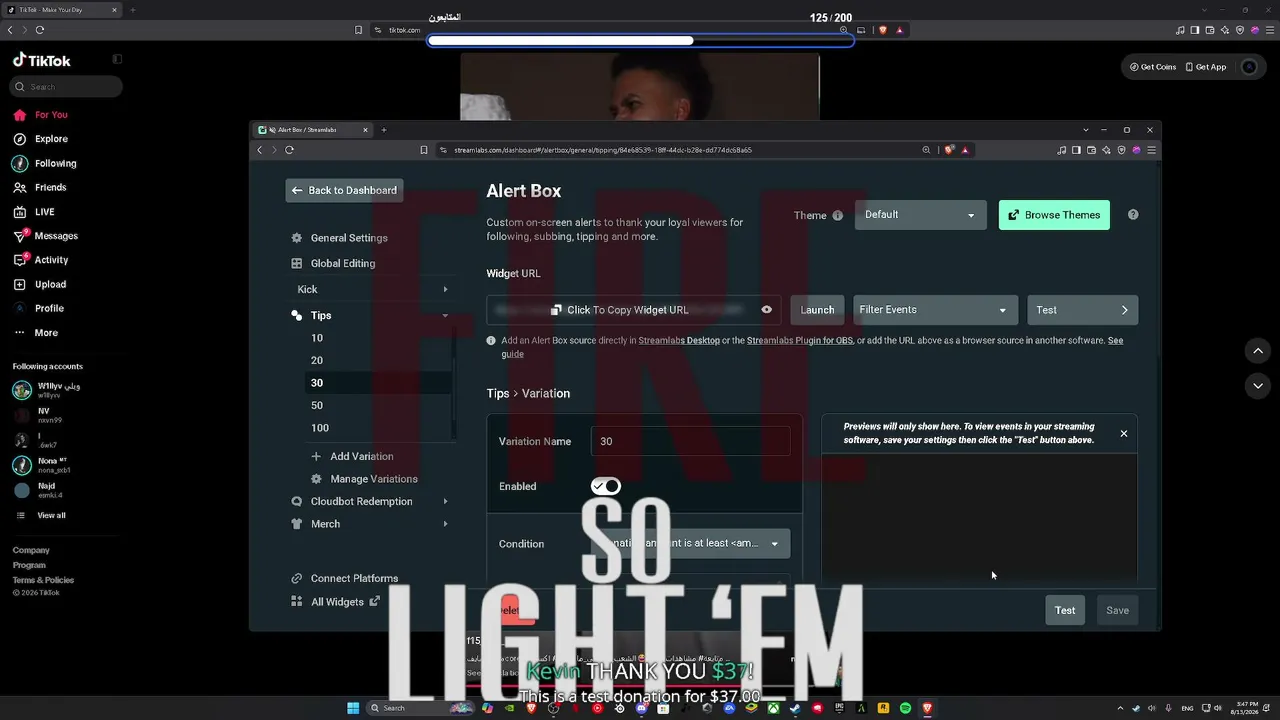
Task: Open TikTok For You feed
Action: (x=51, y=115)
